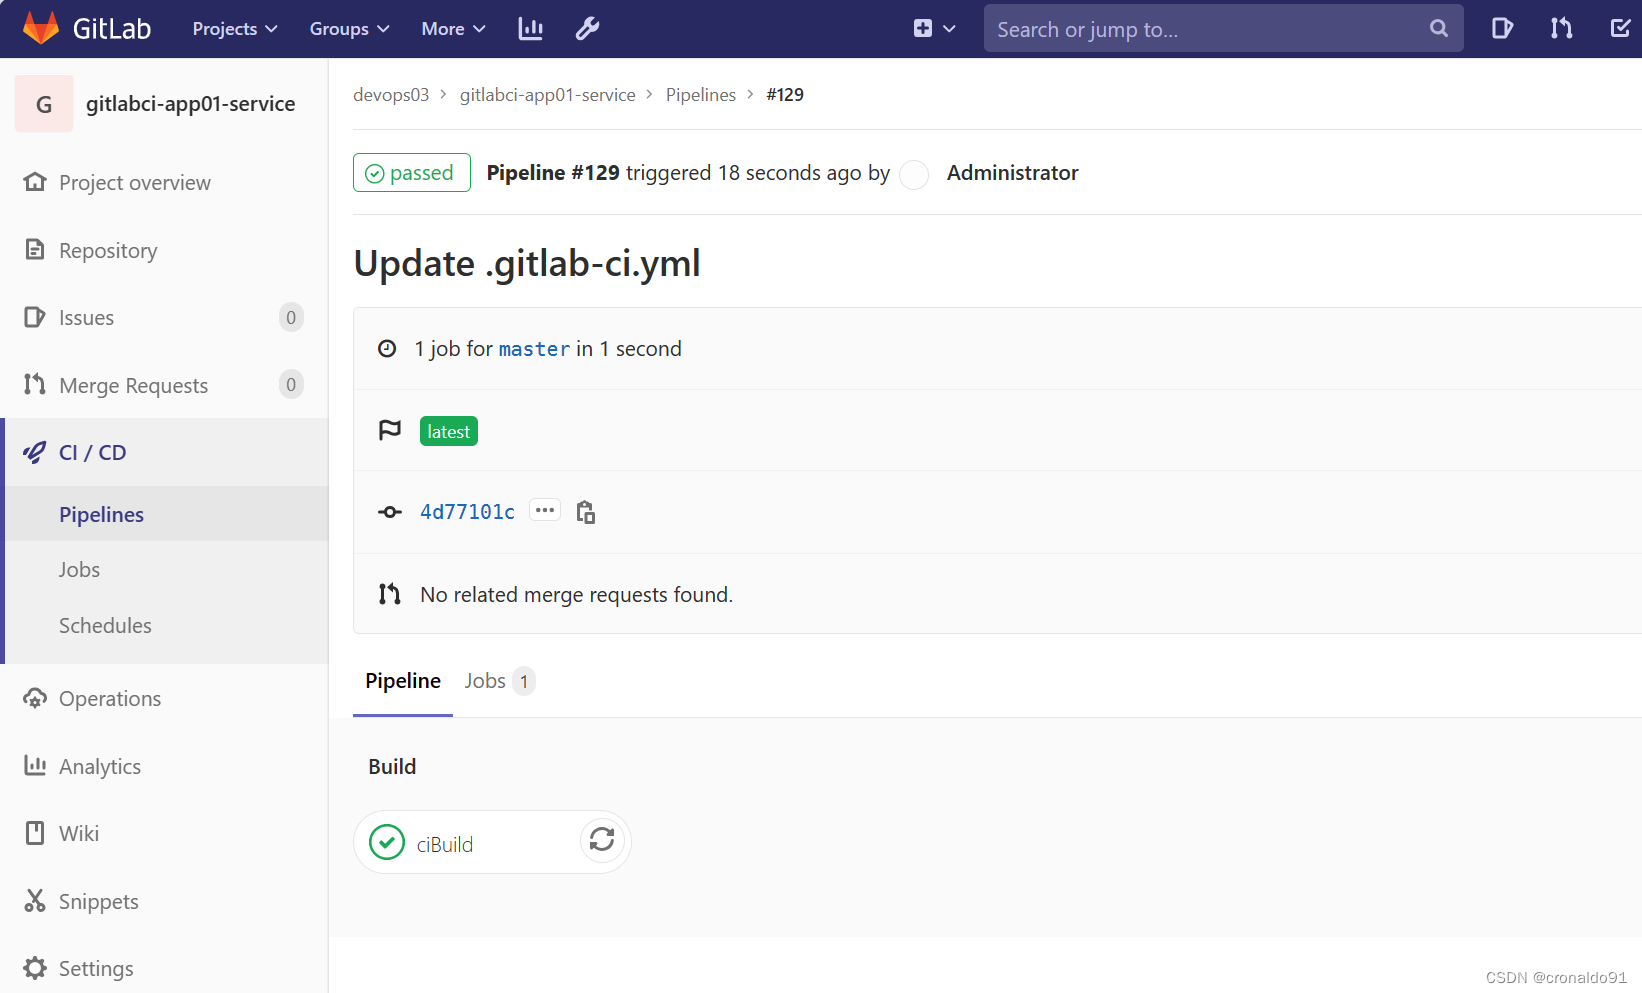The image size is (1642, 993).
Task: Open the master branch link
Action: (534, 349)
